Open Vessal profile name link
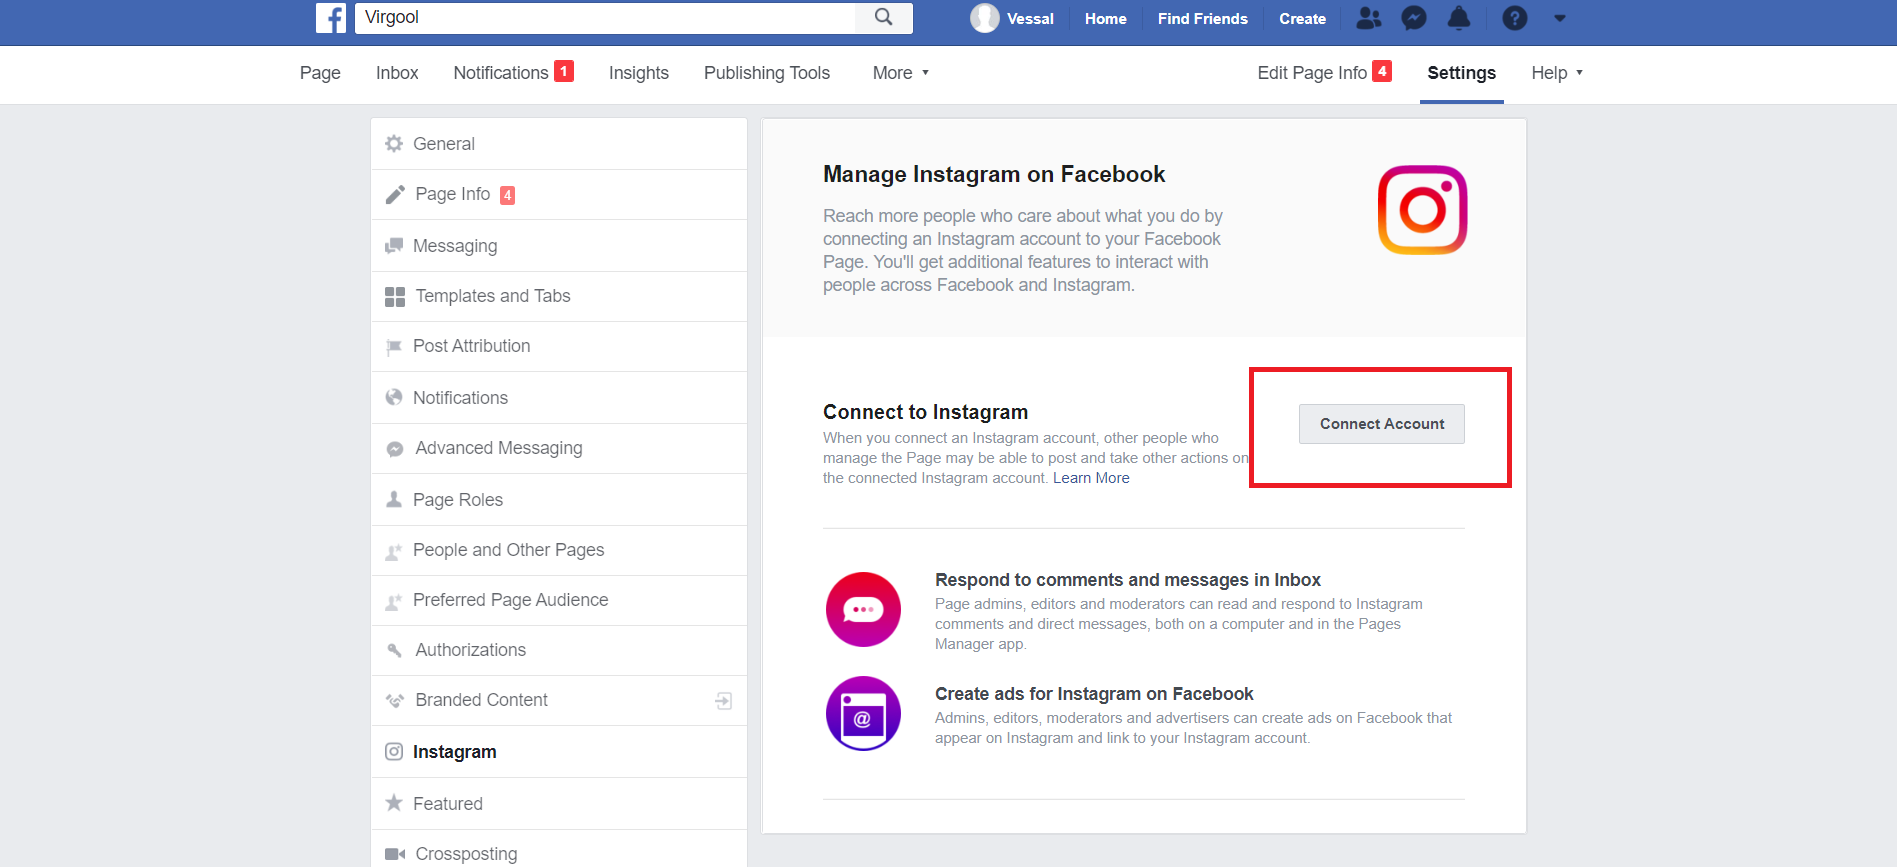 (1030, 18)
